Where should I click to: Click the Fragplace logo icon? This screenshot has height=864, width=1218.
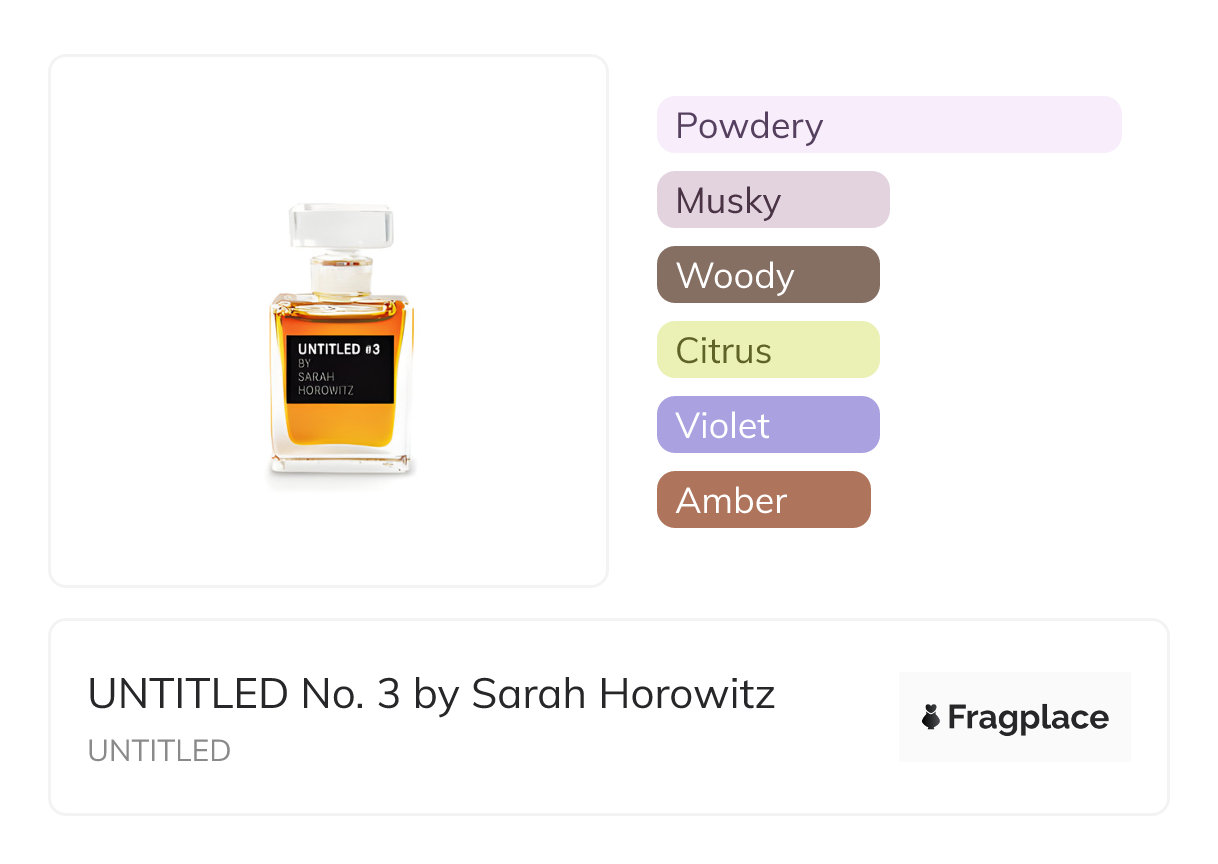coord(931,717)
